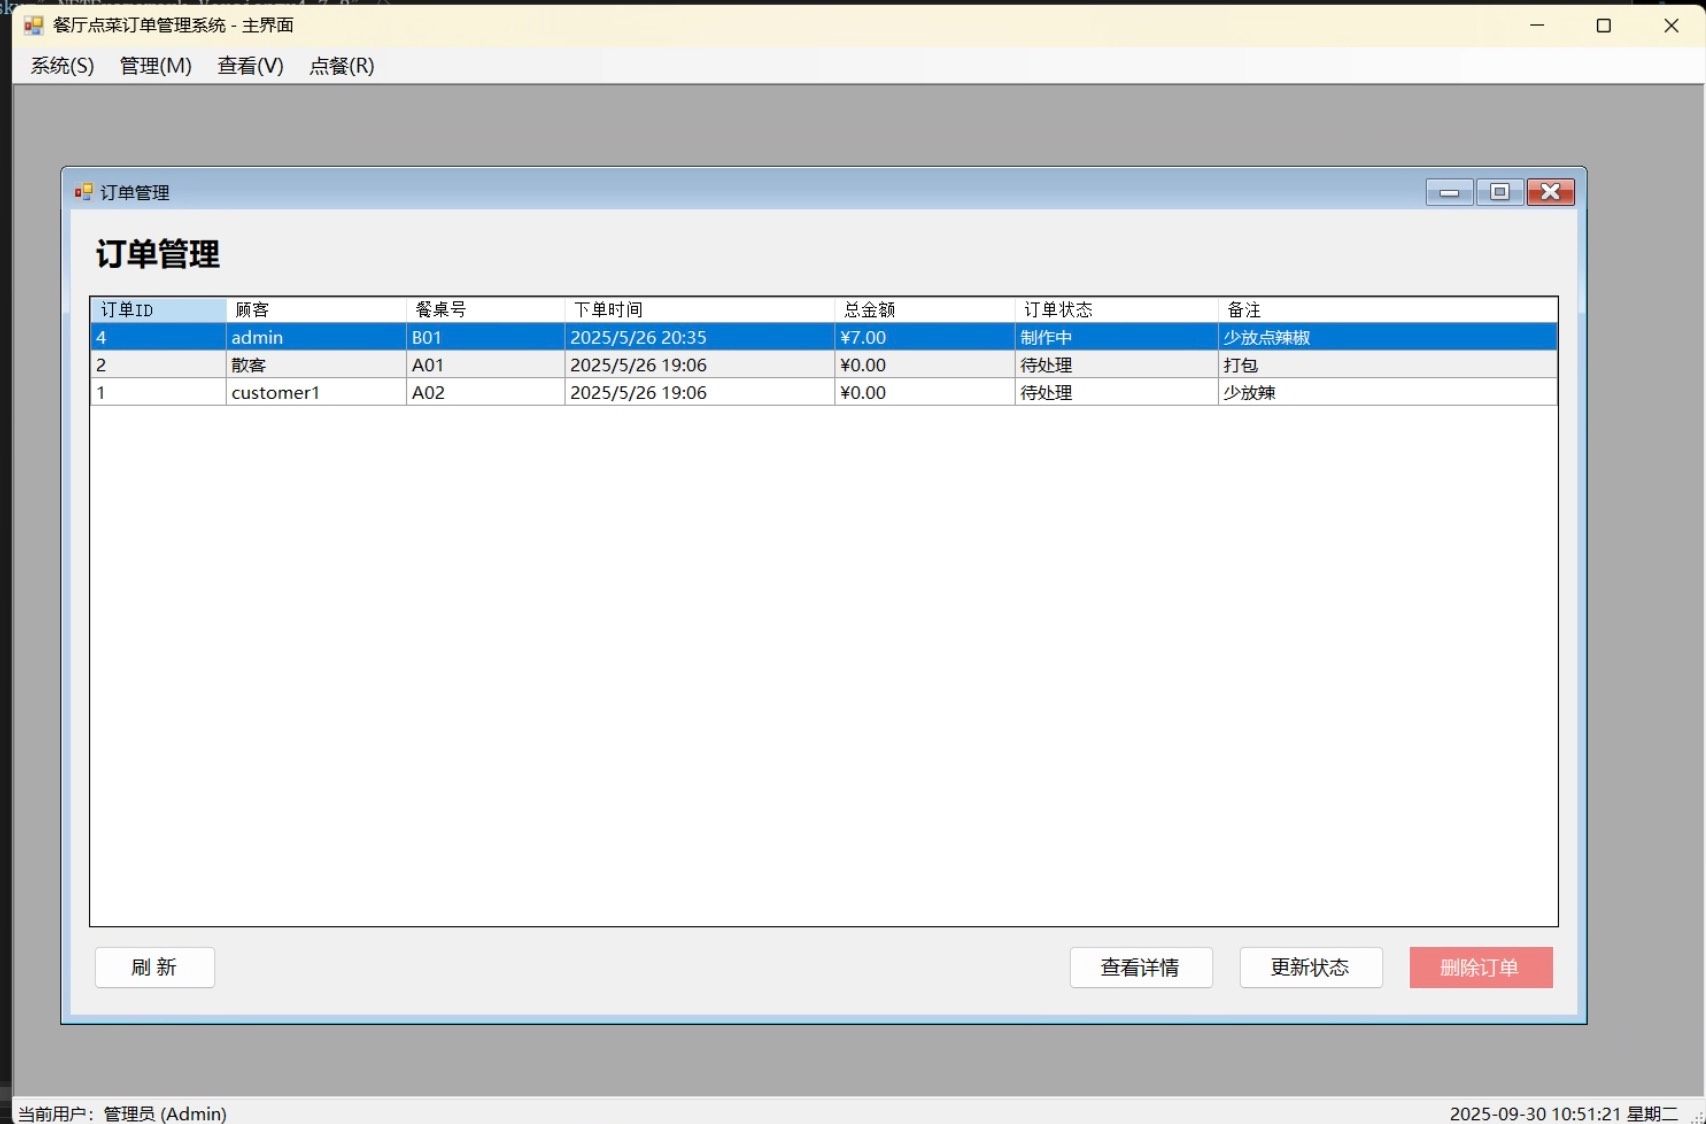Expand the 查看(V) menu
Image resolution: width=1706 pixels, height=1124 pixels.
tap(250, 66)
